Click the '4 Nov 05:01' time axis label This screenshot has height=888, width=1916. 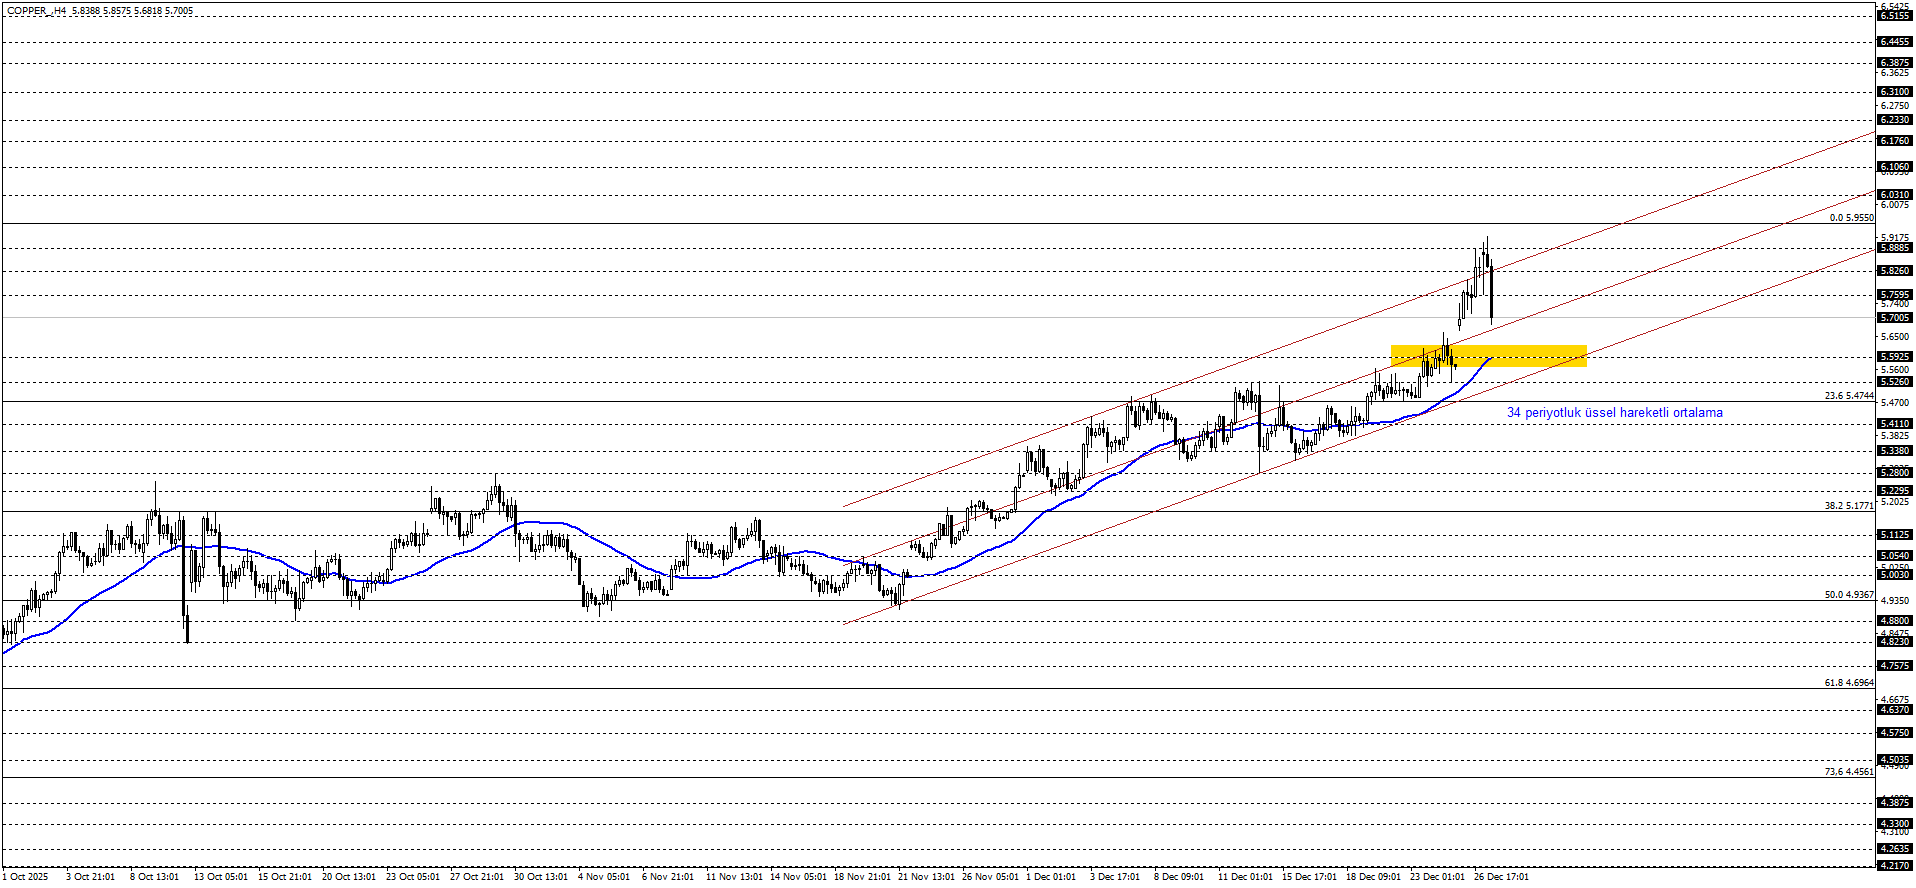pyautogui.click(x=604, y=877)
